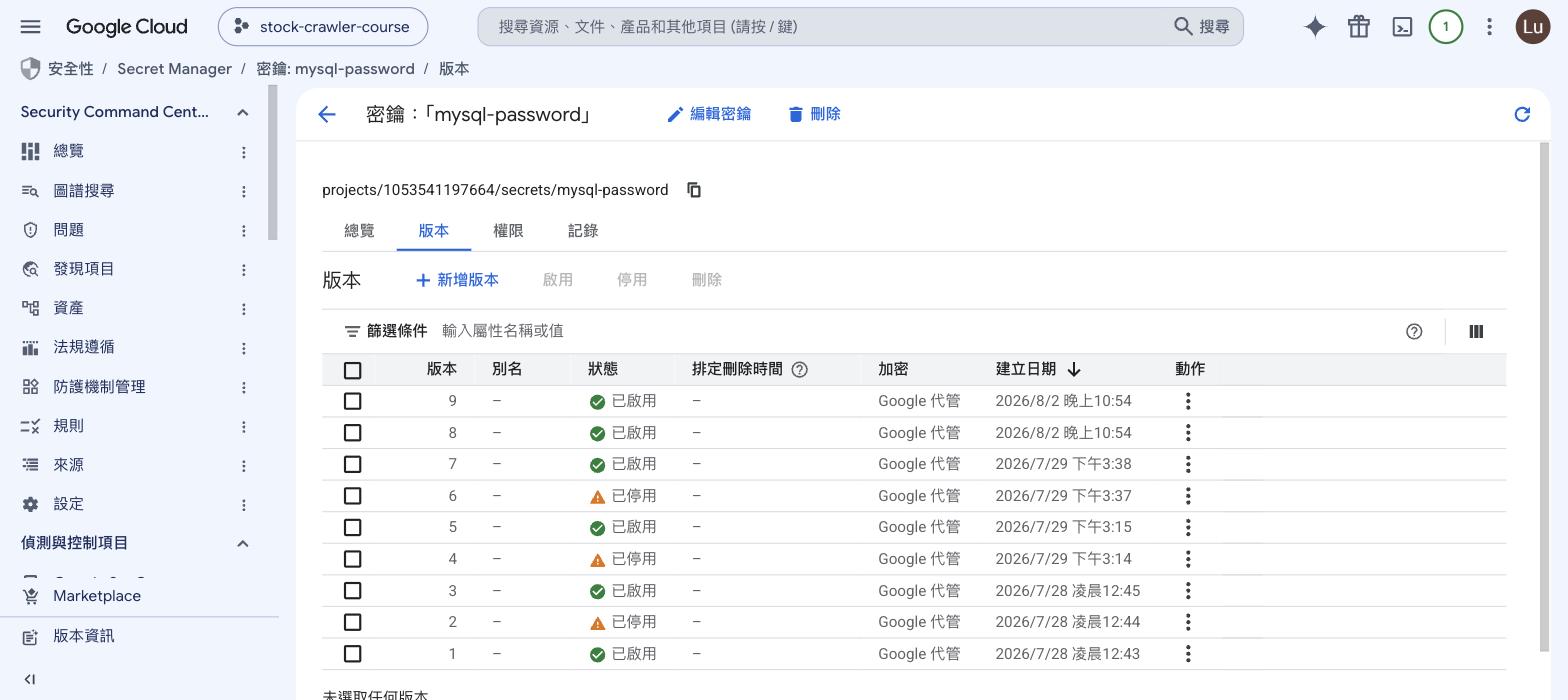Screen dimensions: 1568x700
Task: Select checkbox for version 6
Action: pos(352,496)
